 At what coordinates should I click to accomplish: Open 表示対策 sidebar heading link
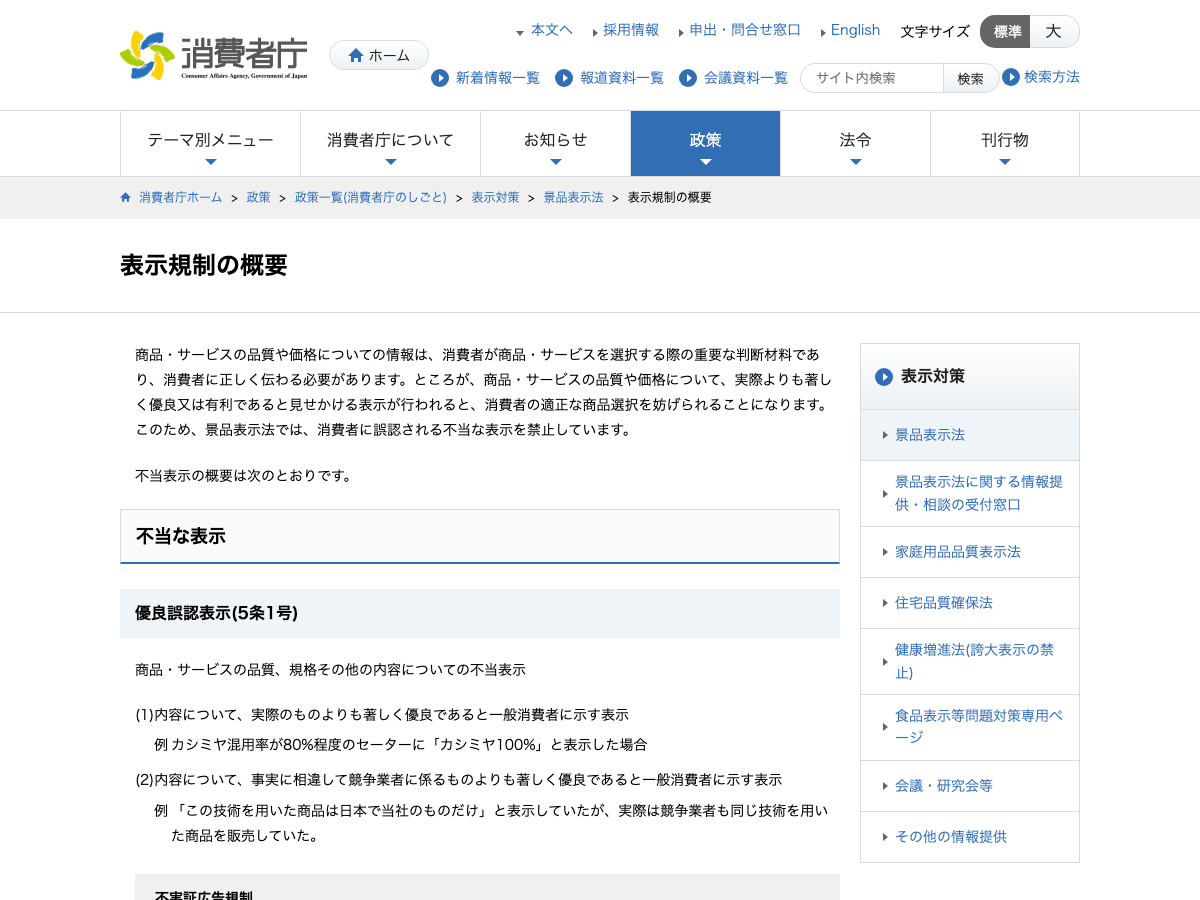pos(933,377)
